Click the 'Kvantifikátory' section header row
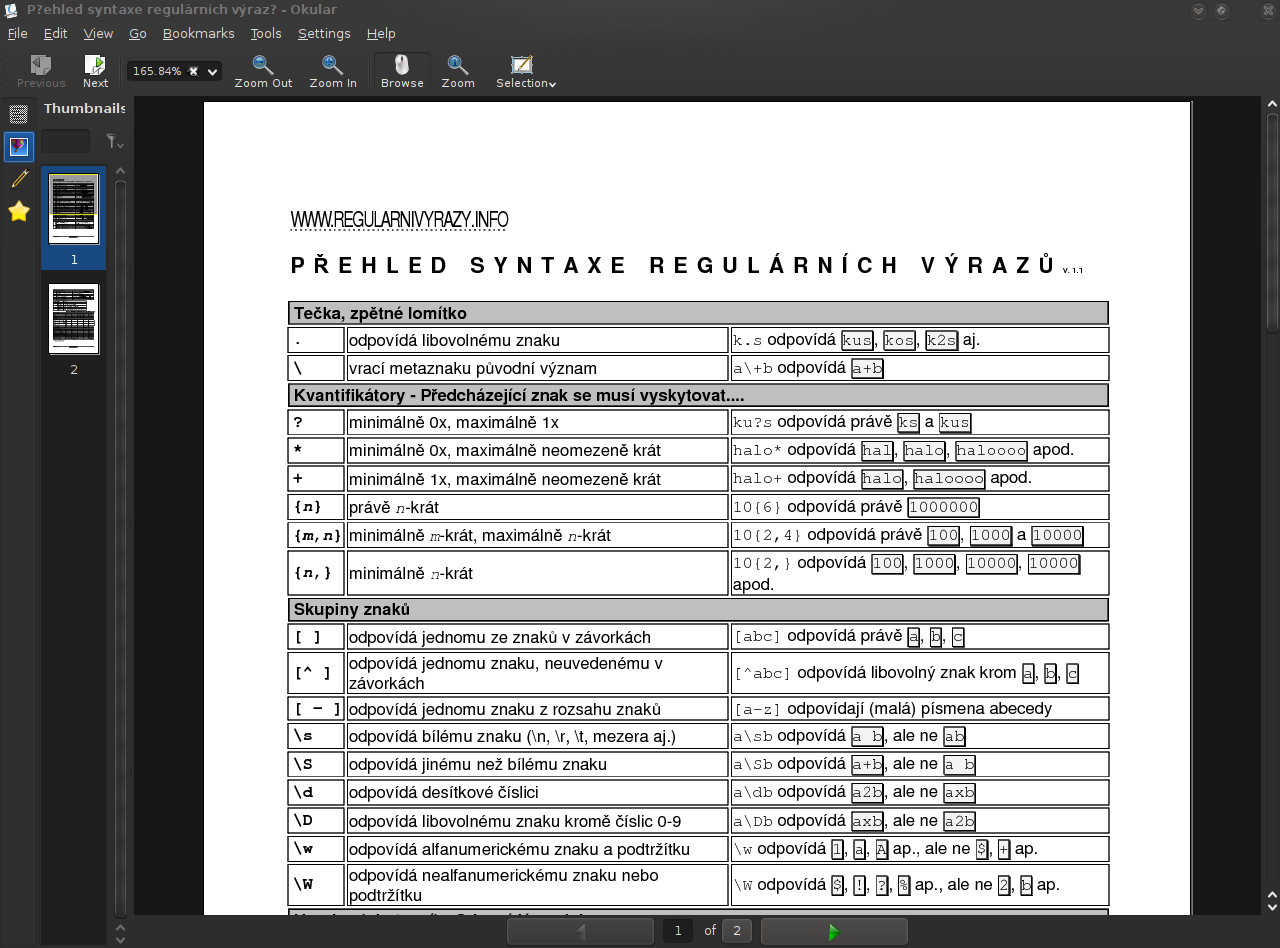 pyautogui.click(x=698, y=395)
